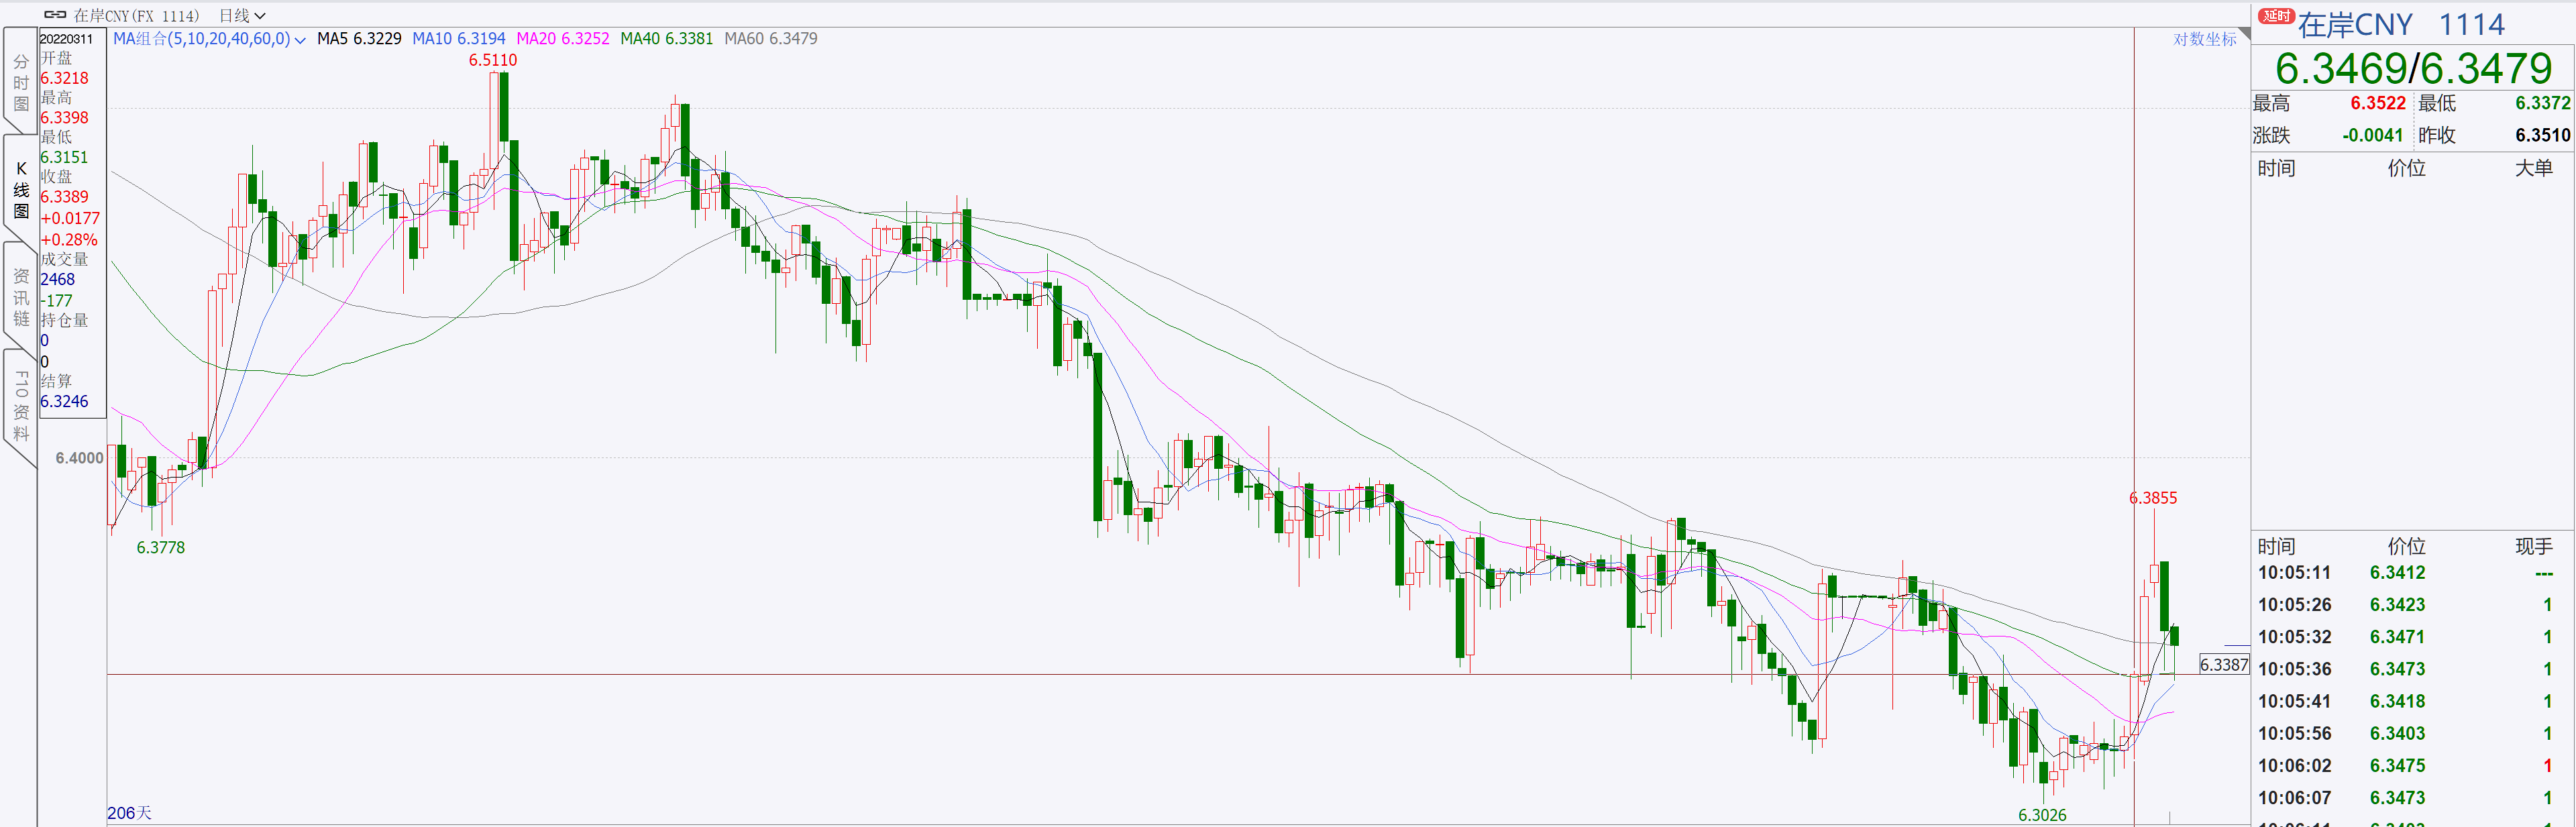Screen dimensions: 2576x827
Task: Toggle 对数坐标 logarithmic scale
Action: pyautogui.click(x=2204, y=39)
